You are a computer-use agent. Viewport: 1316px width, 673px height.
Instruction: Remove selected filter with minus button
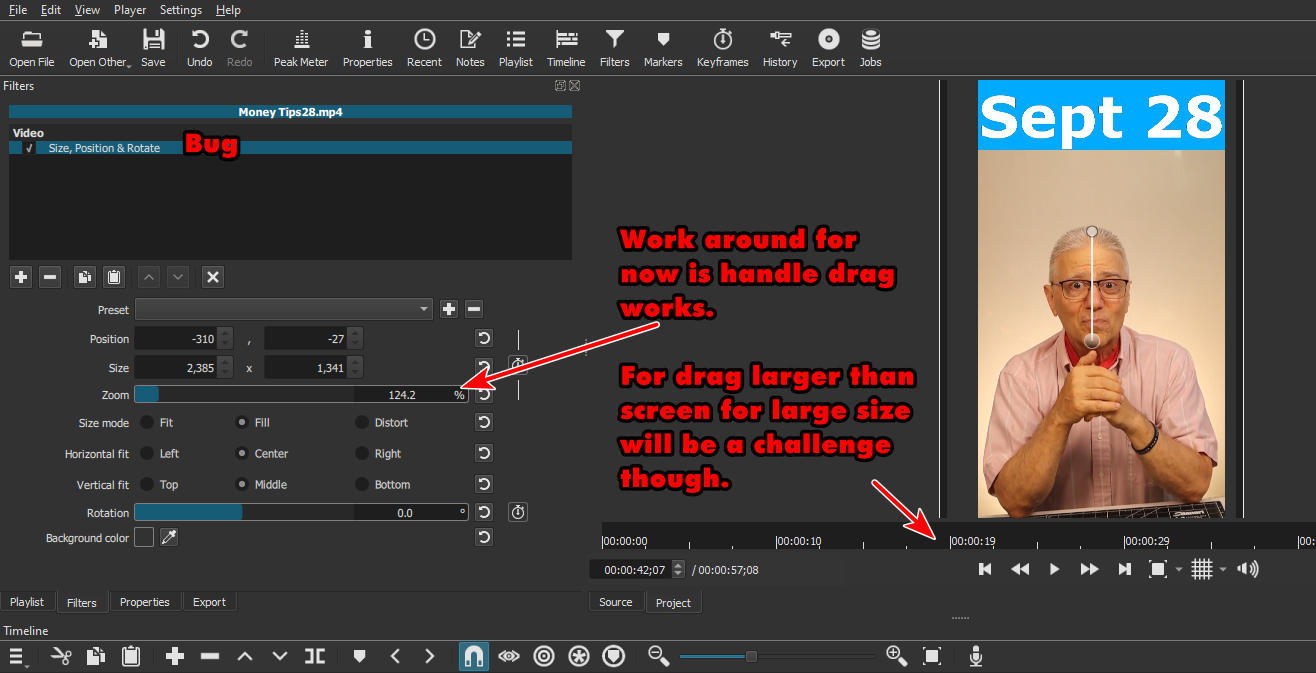[50, 277]
